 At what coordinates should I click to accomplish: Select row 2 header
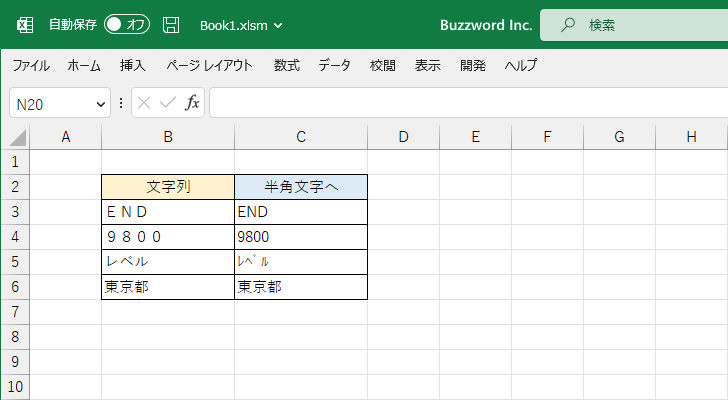[x=15, y=187]
